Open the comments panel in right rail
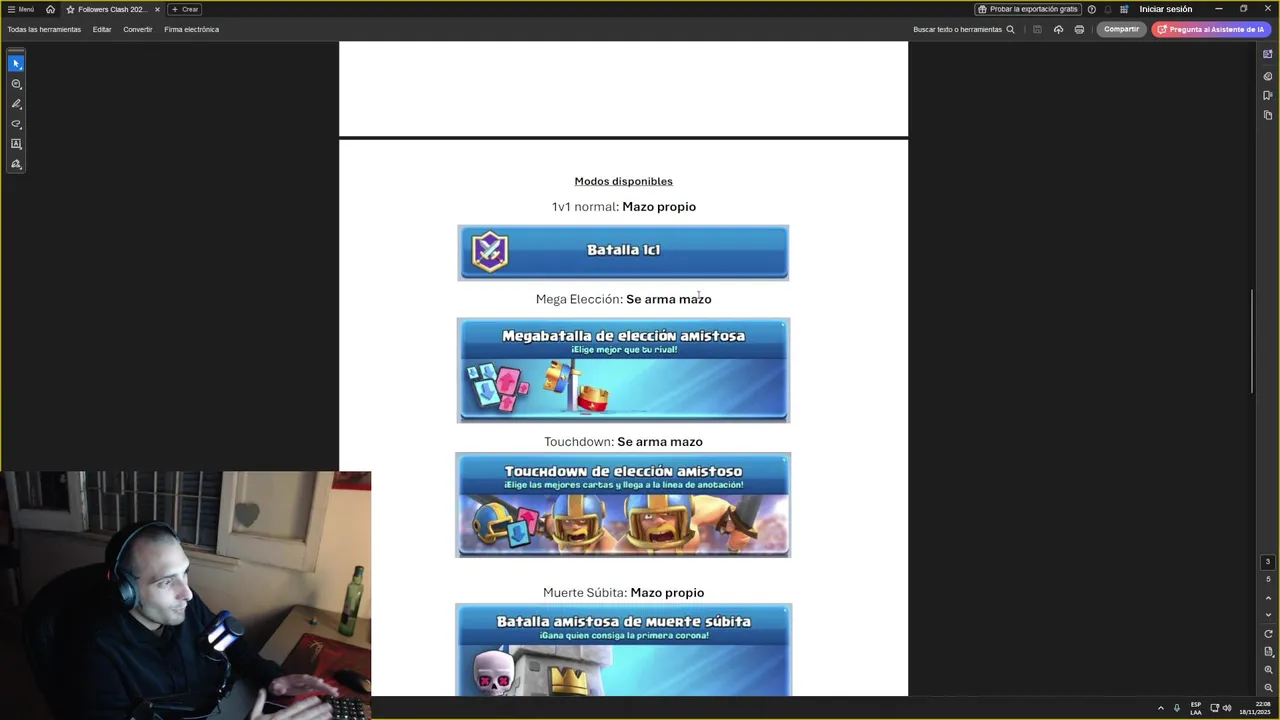The image size is (1280, 720). click(x=1268, y=76)
